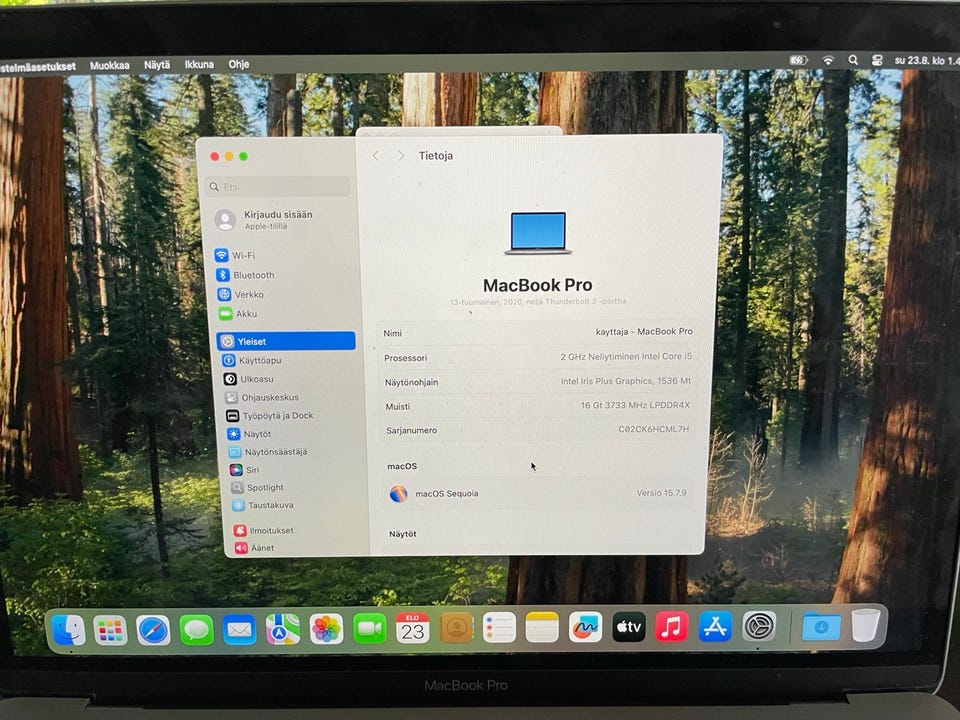Open Contacts from the Dock
960x720 pixels.
[x=457, y=628]
